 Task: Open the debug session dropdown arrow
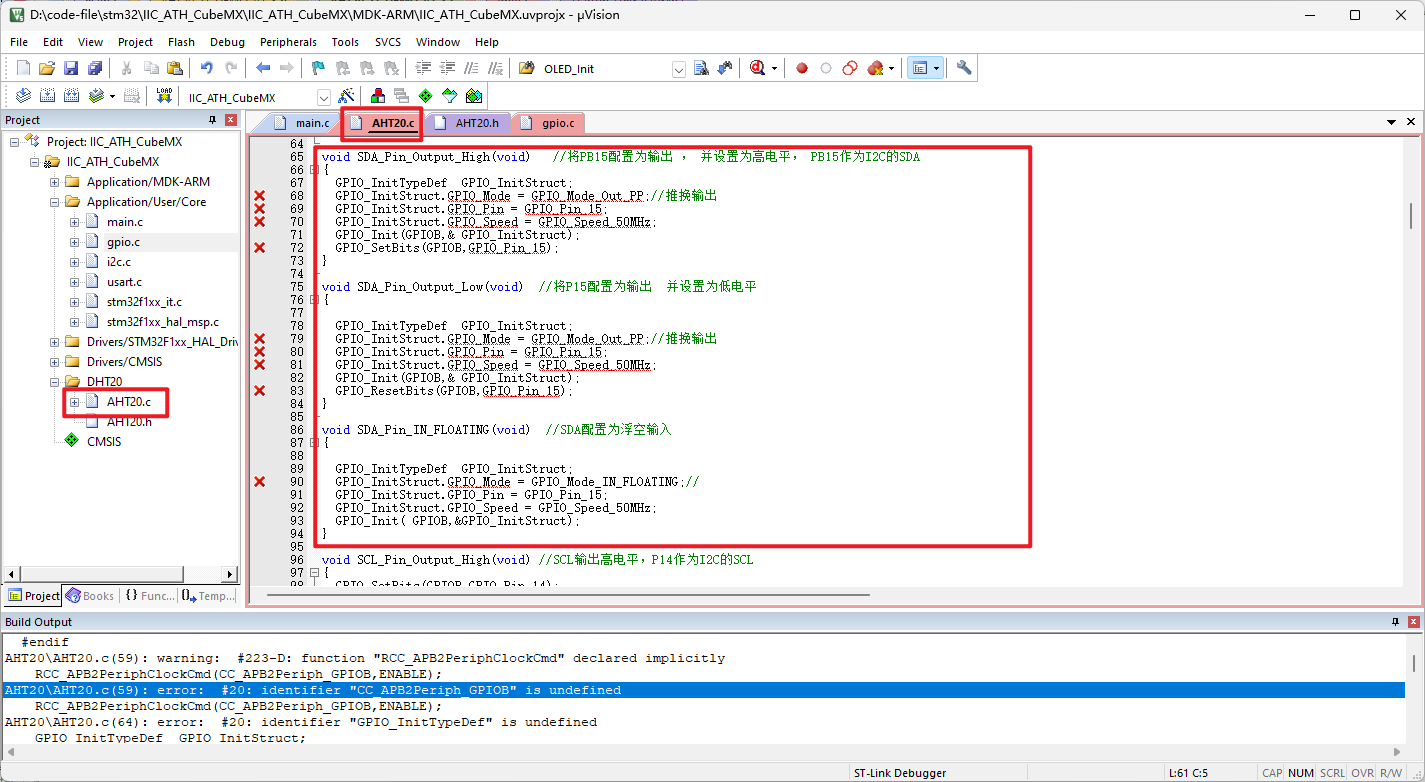click(774, 69)
